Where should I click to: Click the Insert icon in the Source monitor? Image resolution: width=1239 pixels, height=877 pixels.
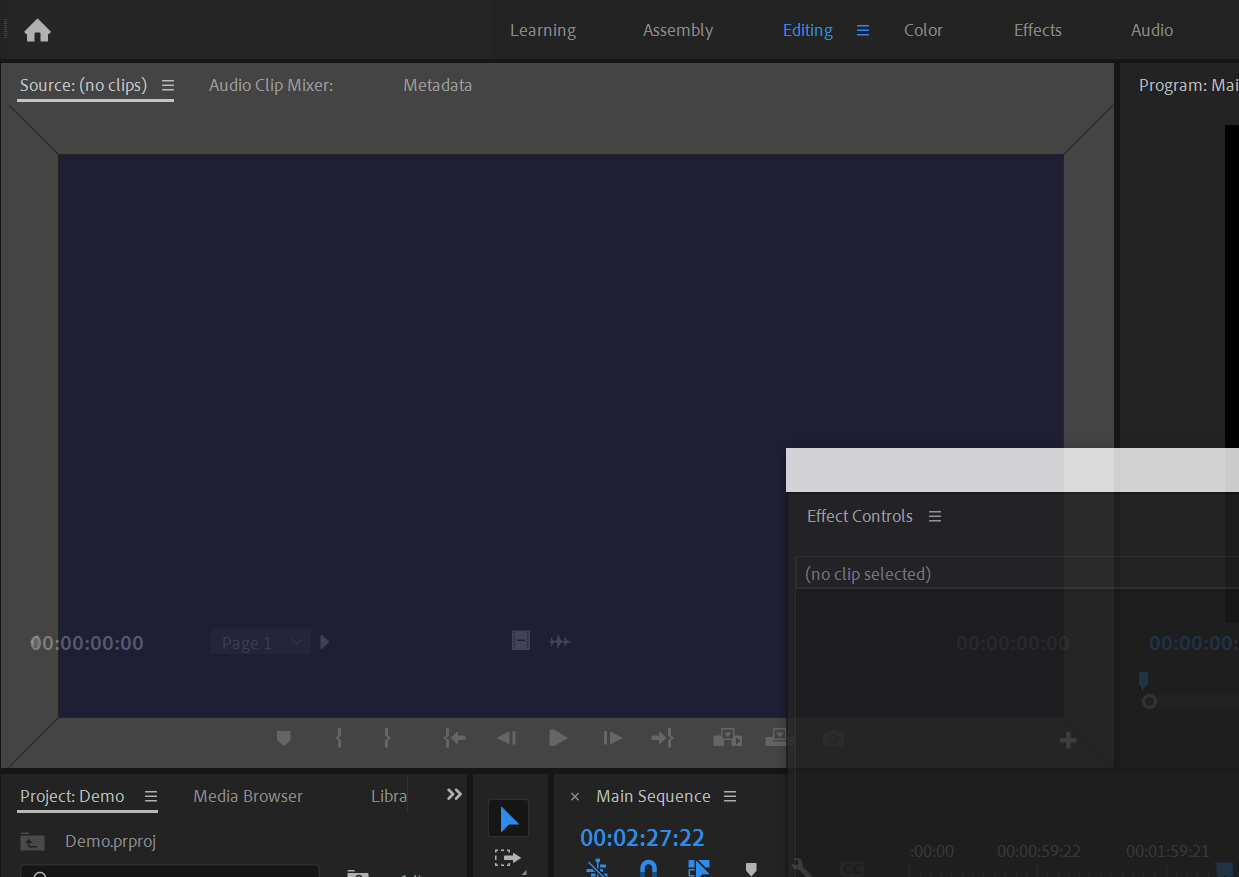[x=727, y=737]
